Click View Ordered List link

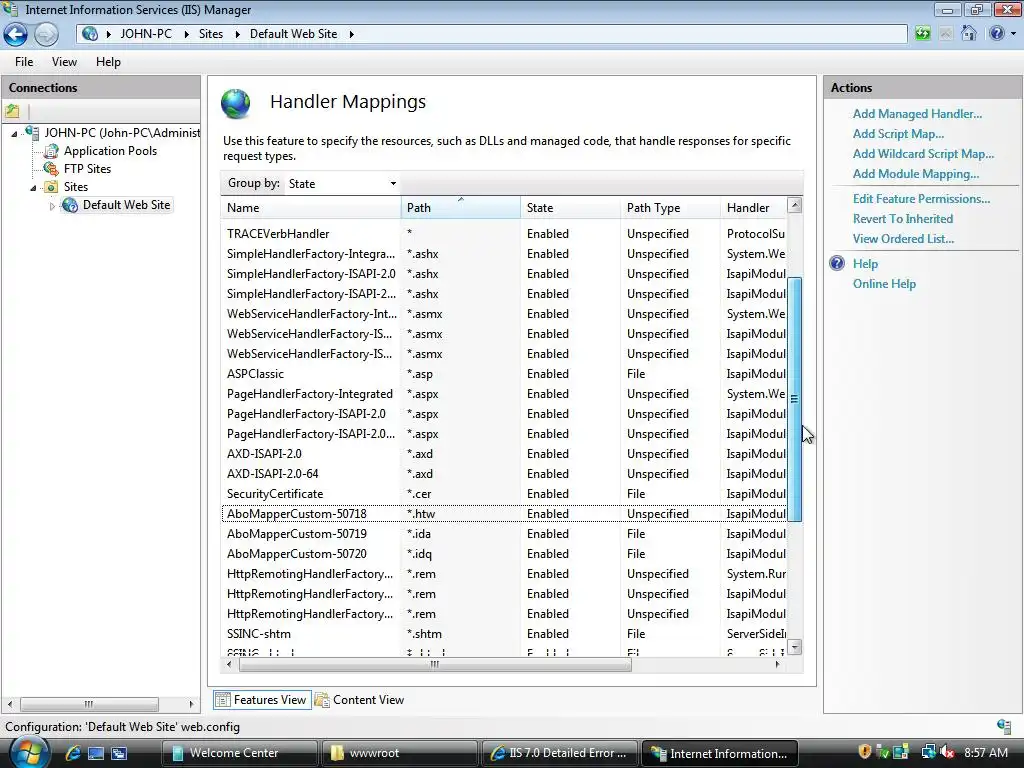[903, 239]
